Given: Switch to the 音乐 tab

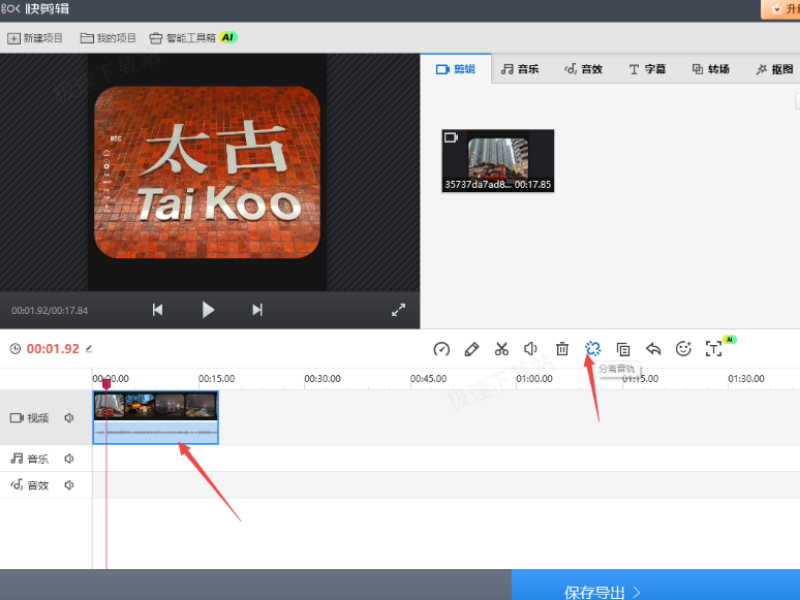Looking at the screenshot, I should click(x=520, y=69).
